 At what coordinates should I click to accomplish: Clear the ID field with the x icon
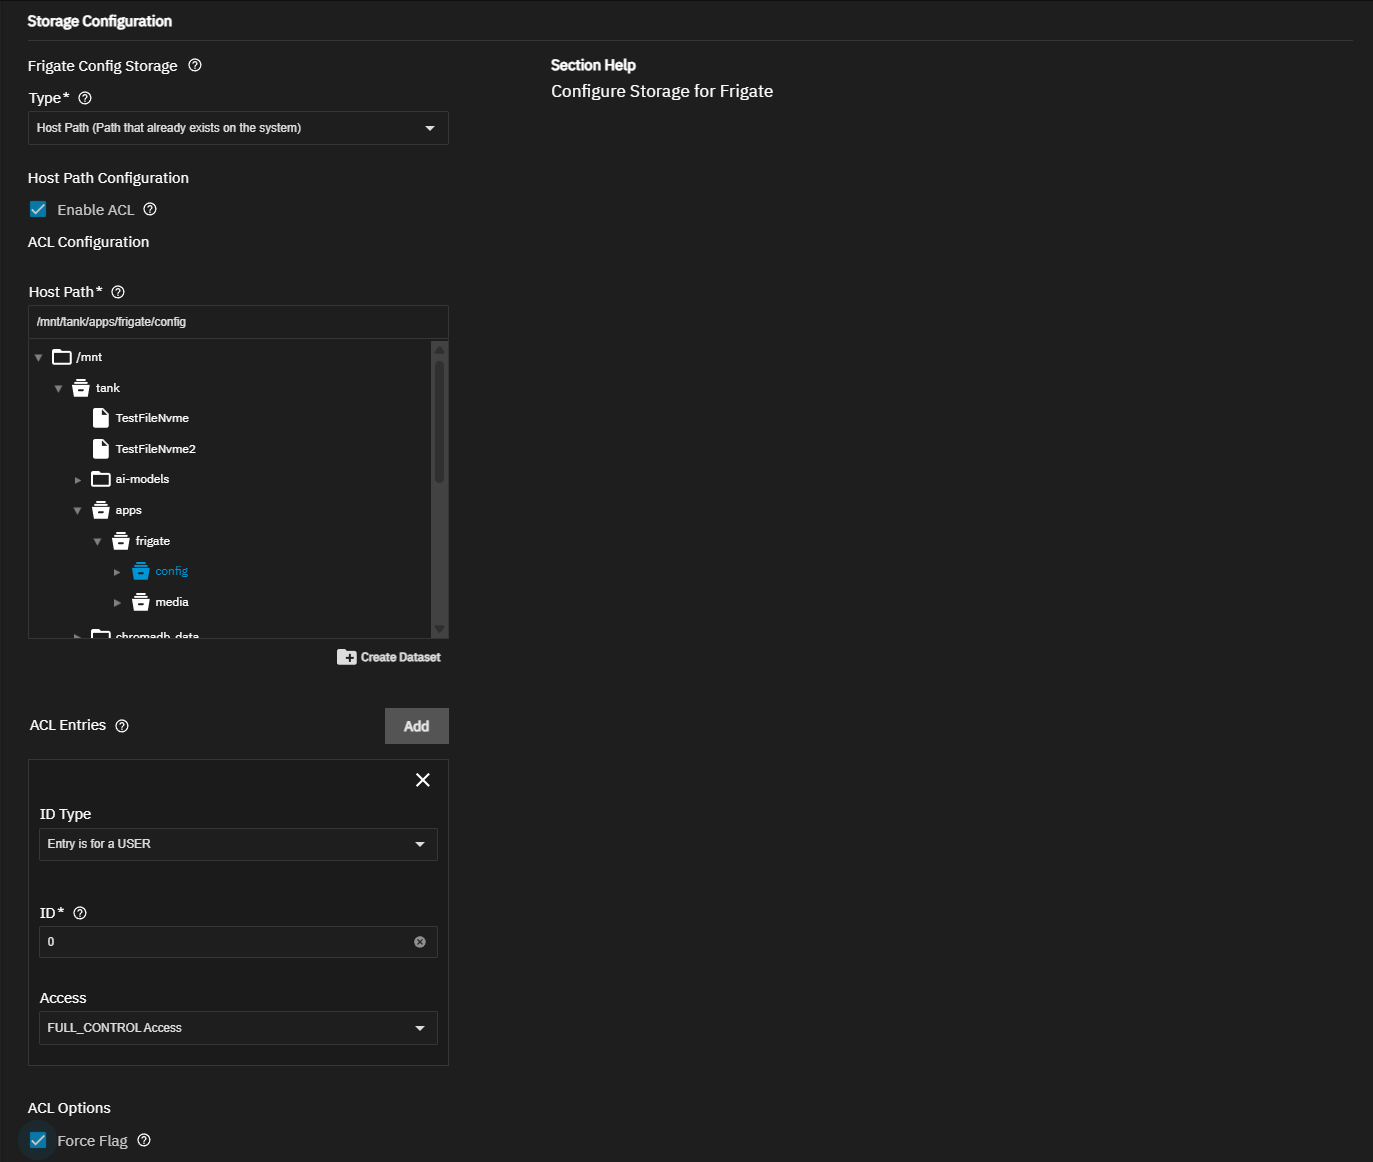coord(420,942)
